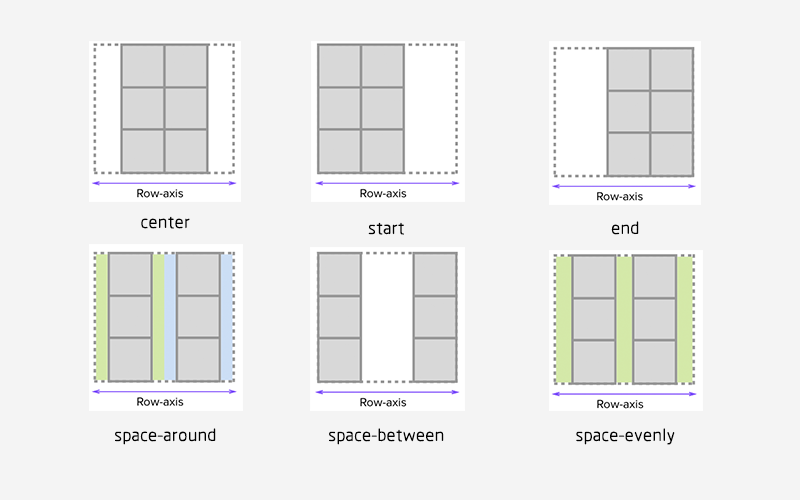Click leftmost green strip in space-around diagram
Image resolution: width=800 pixels, height=500 pixels.
(x=102, y=317)
